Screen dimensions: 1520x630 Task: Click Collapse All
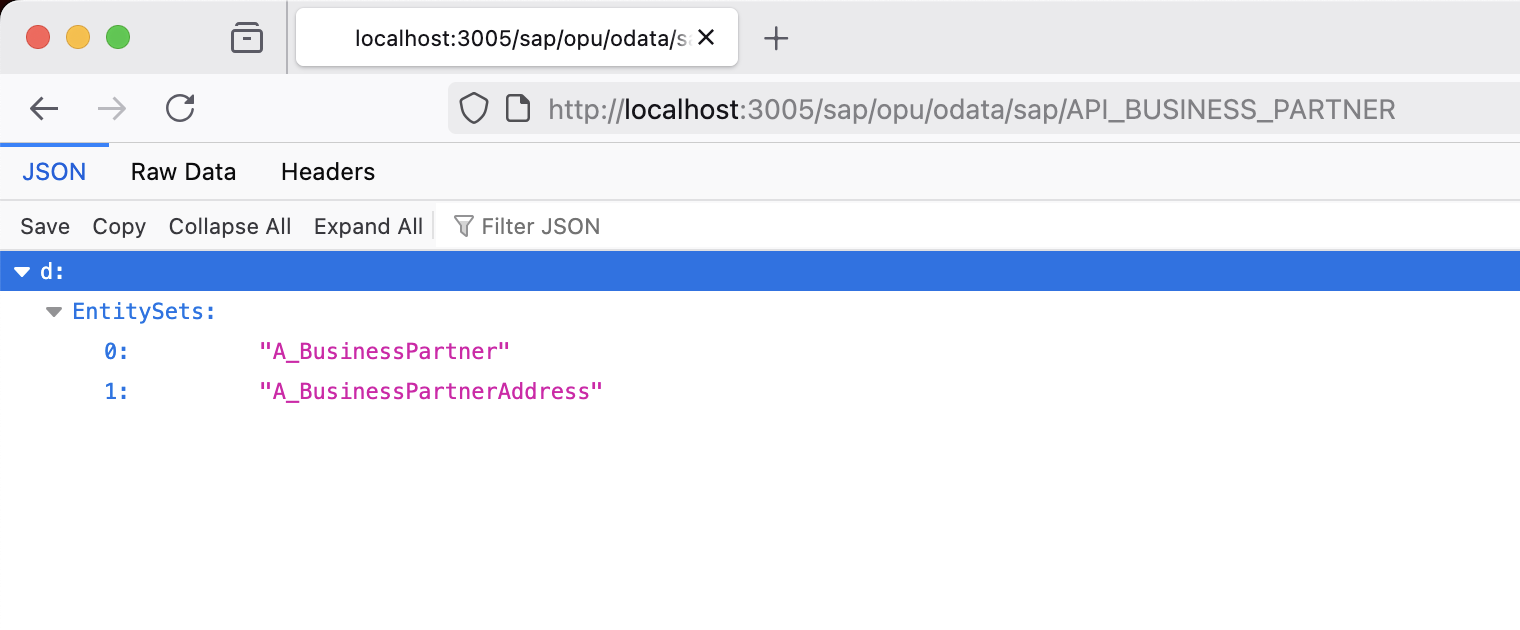click(230, 226)
